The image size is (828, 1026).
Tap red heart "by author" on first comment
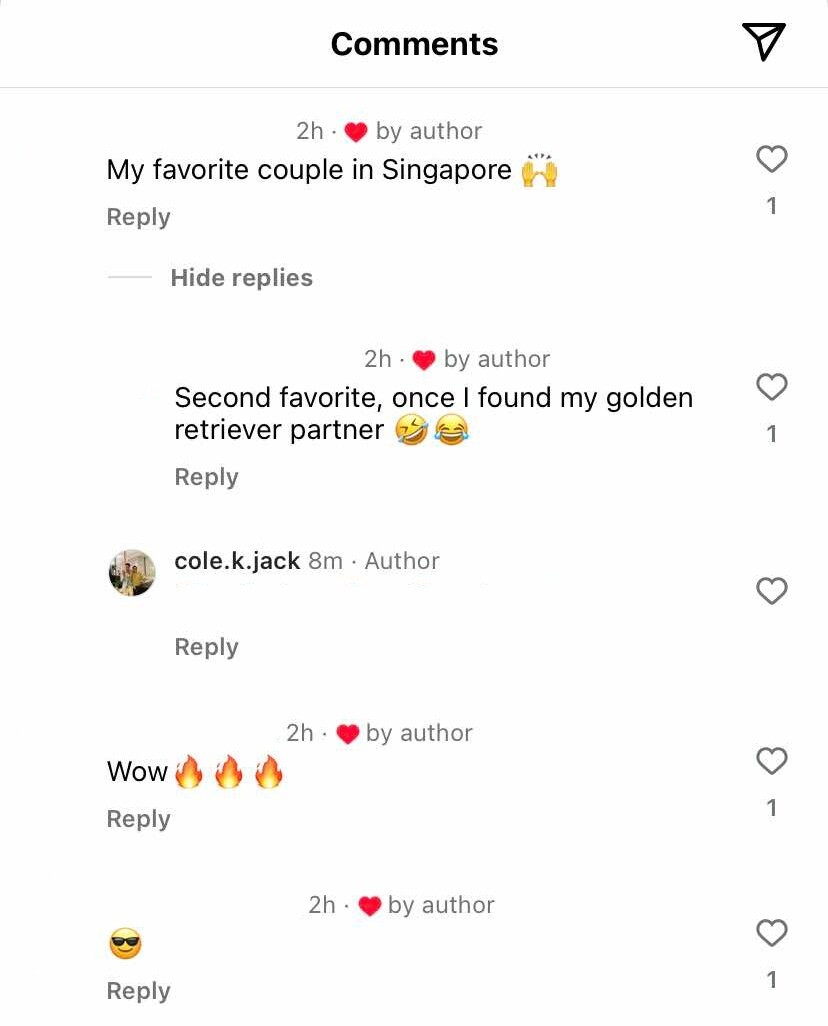pyautogui.click(x=356, y=132)
